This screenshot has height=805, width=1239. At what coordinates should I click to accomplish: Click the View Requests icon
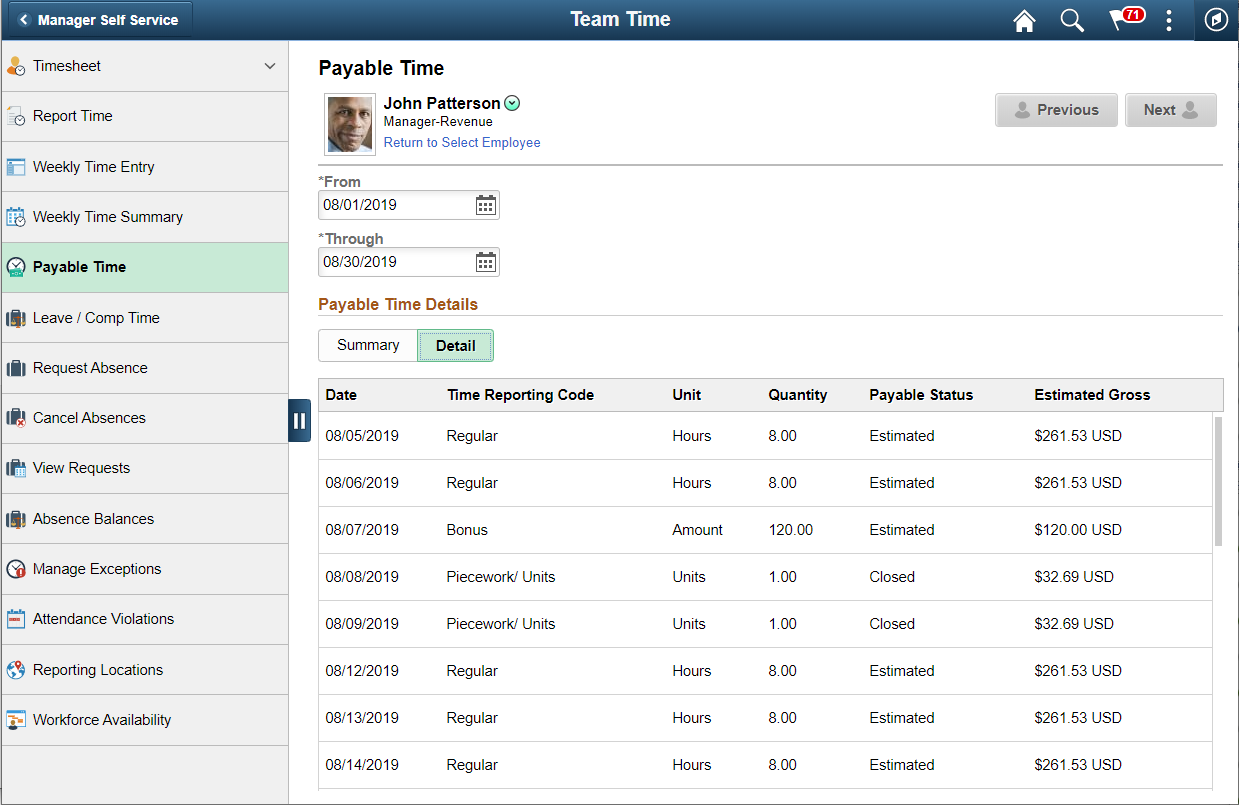[16, 468]
